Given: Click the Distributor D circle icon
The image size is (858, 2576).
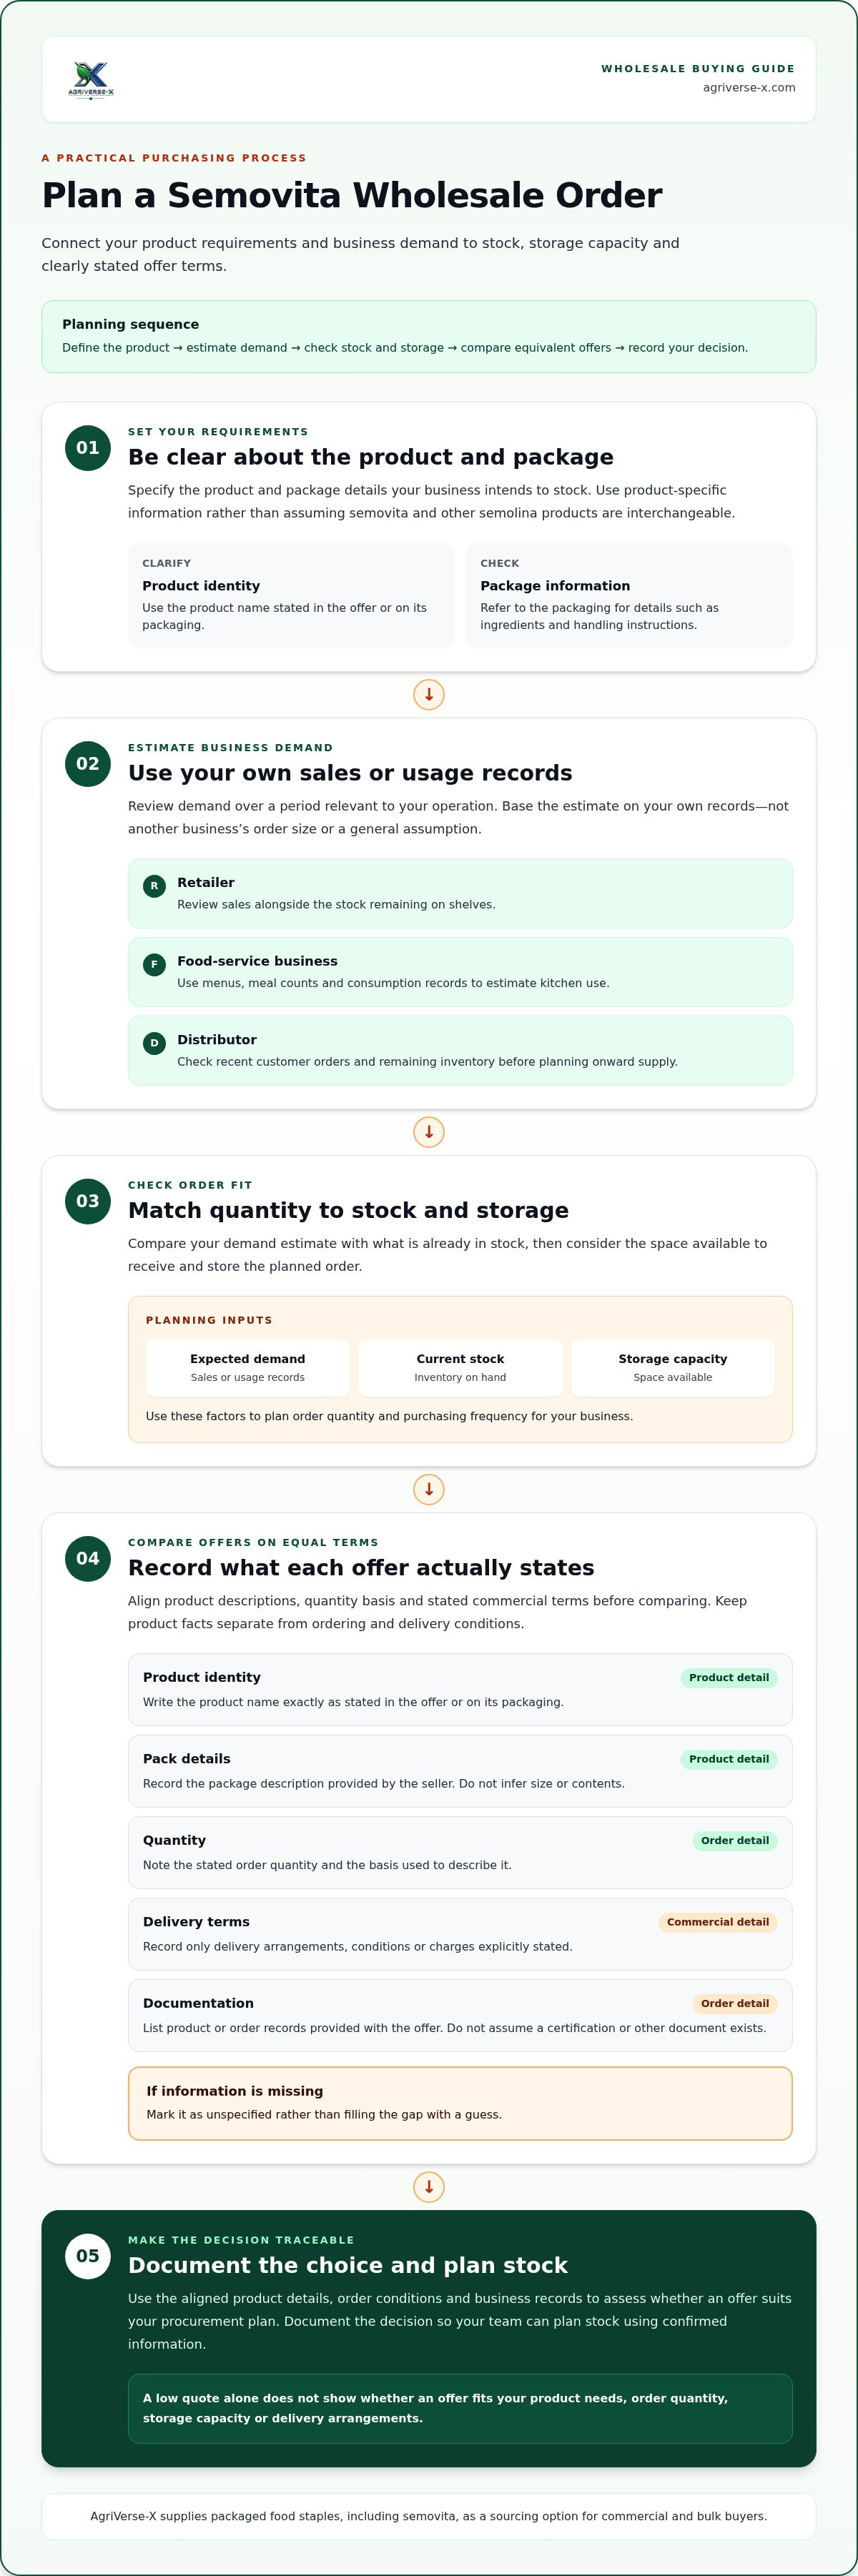Looking at the screenshot, I should point(154,1043).
